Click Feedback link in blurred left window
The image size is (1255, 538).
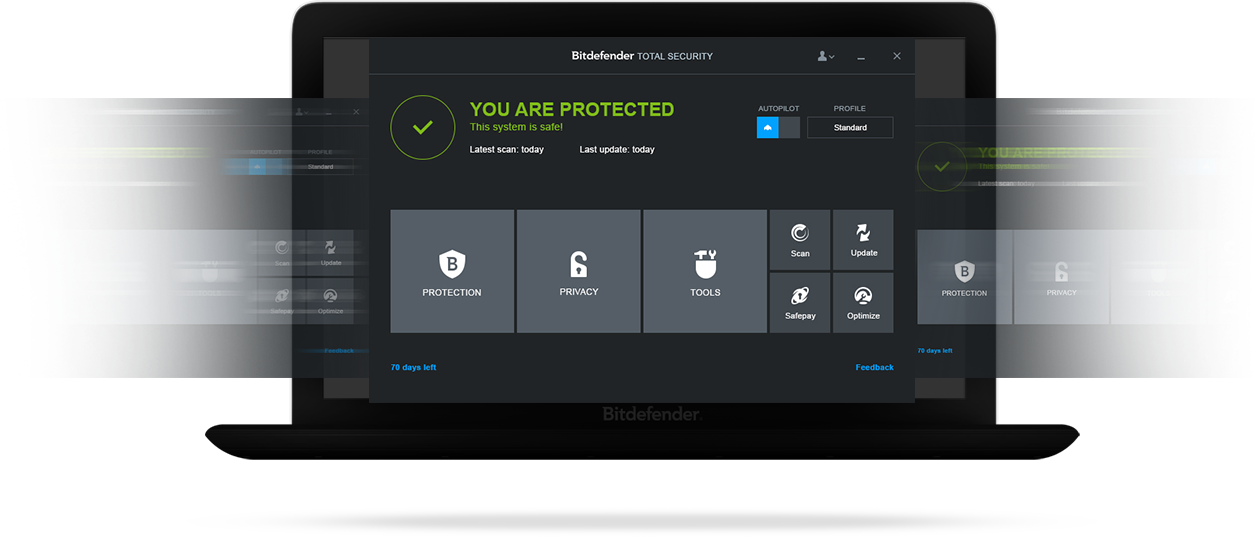(x=339, y=350)
